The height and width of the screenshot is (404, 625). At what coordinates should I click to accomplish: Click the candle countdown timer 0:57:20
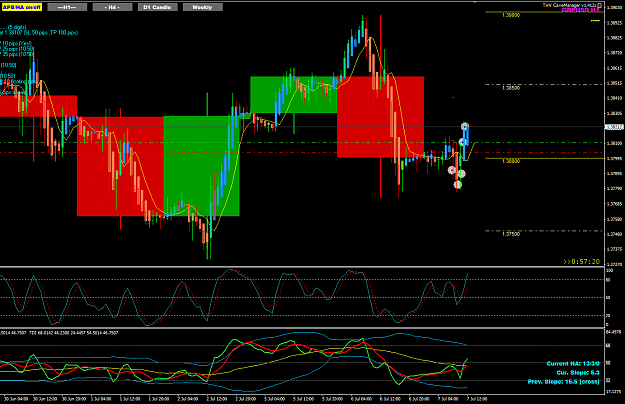pos(582,262)
